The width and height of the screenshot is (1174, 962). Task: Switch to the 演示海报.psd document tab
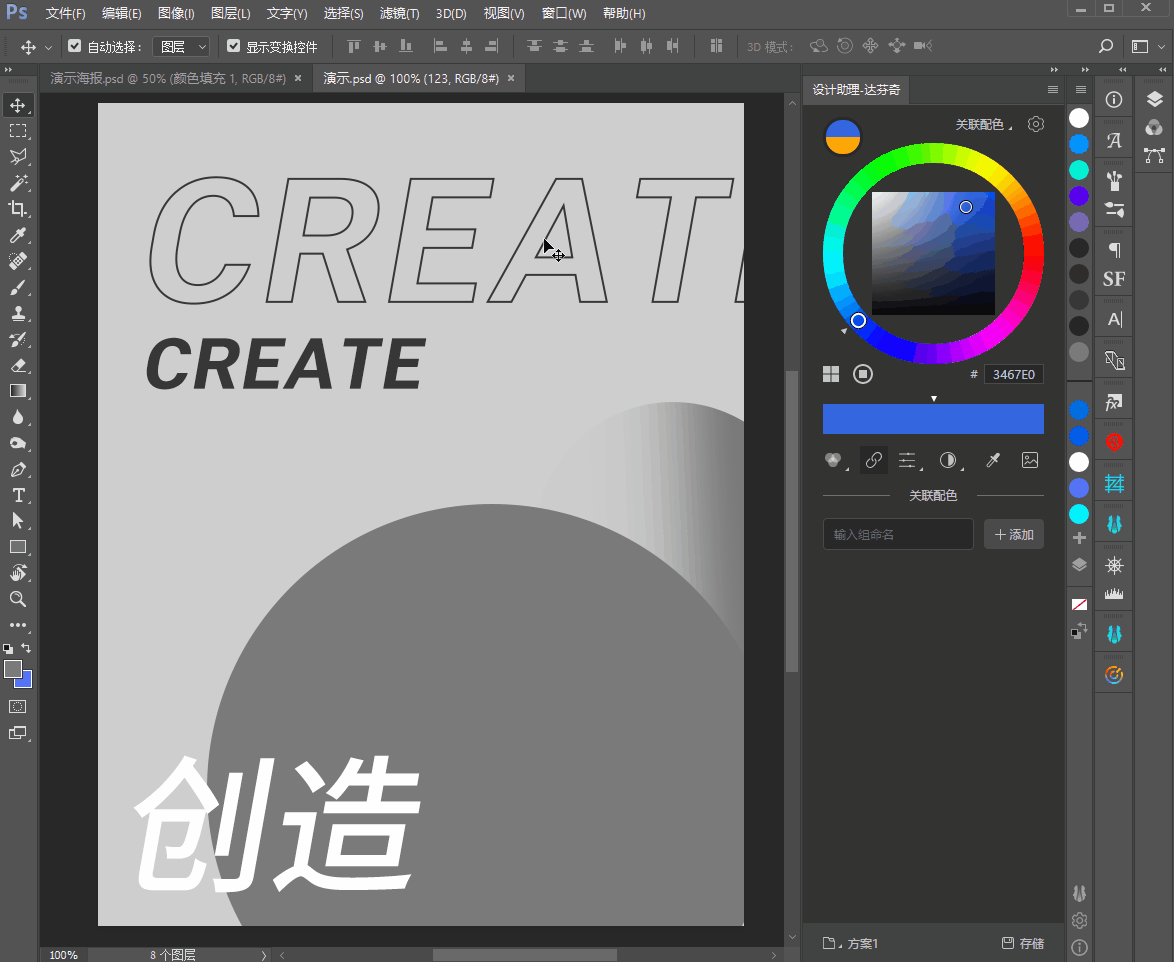click(168, 79)
